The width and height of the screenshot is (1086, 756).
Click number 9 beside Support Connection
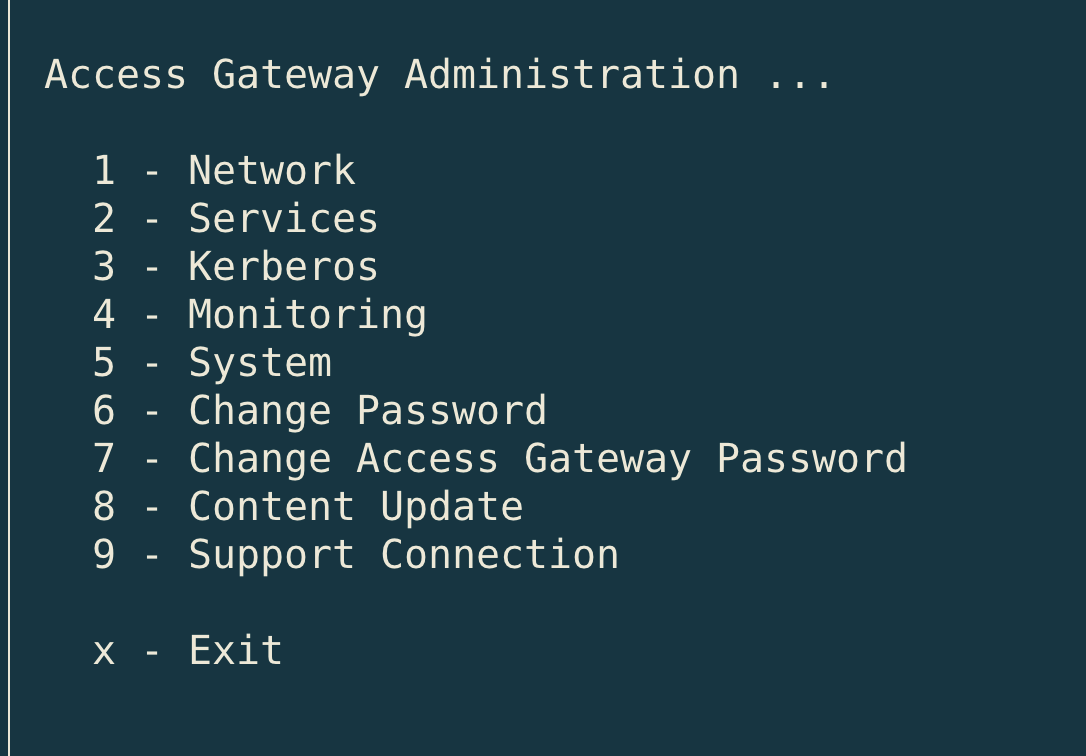[104, 555]
